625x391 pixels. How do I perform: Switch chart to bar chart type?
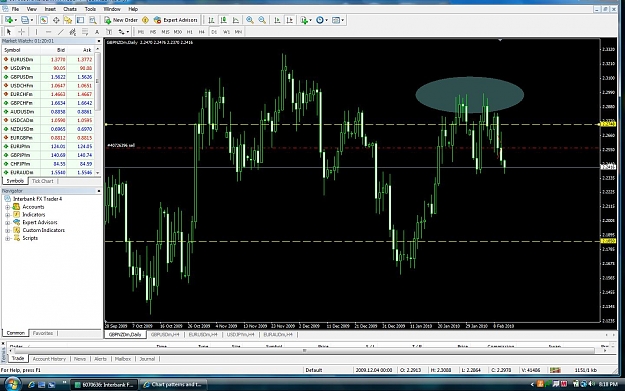coord(211,20)
